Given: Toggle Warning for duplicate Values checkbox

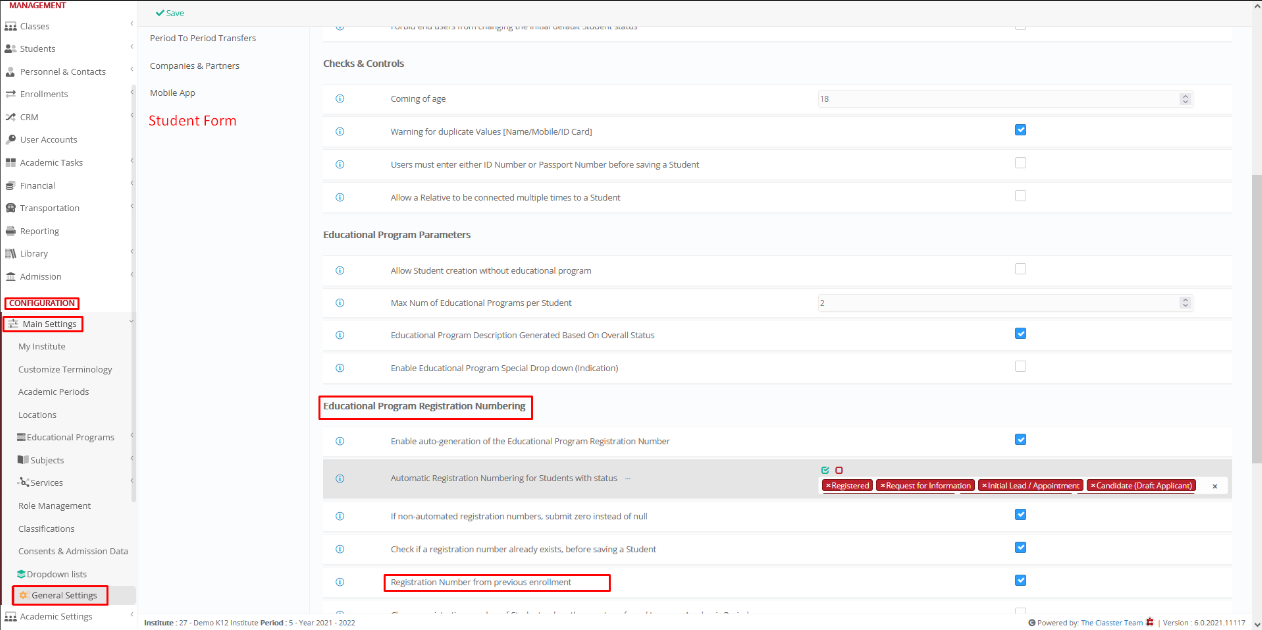Looking at the screenshot, I should point(1020,130).
